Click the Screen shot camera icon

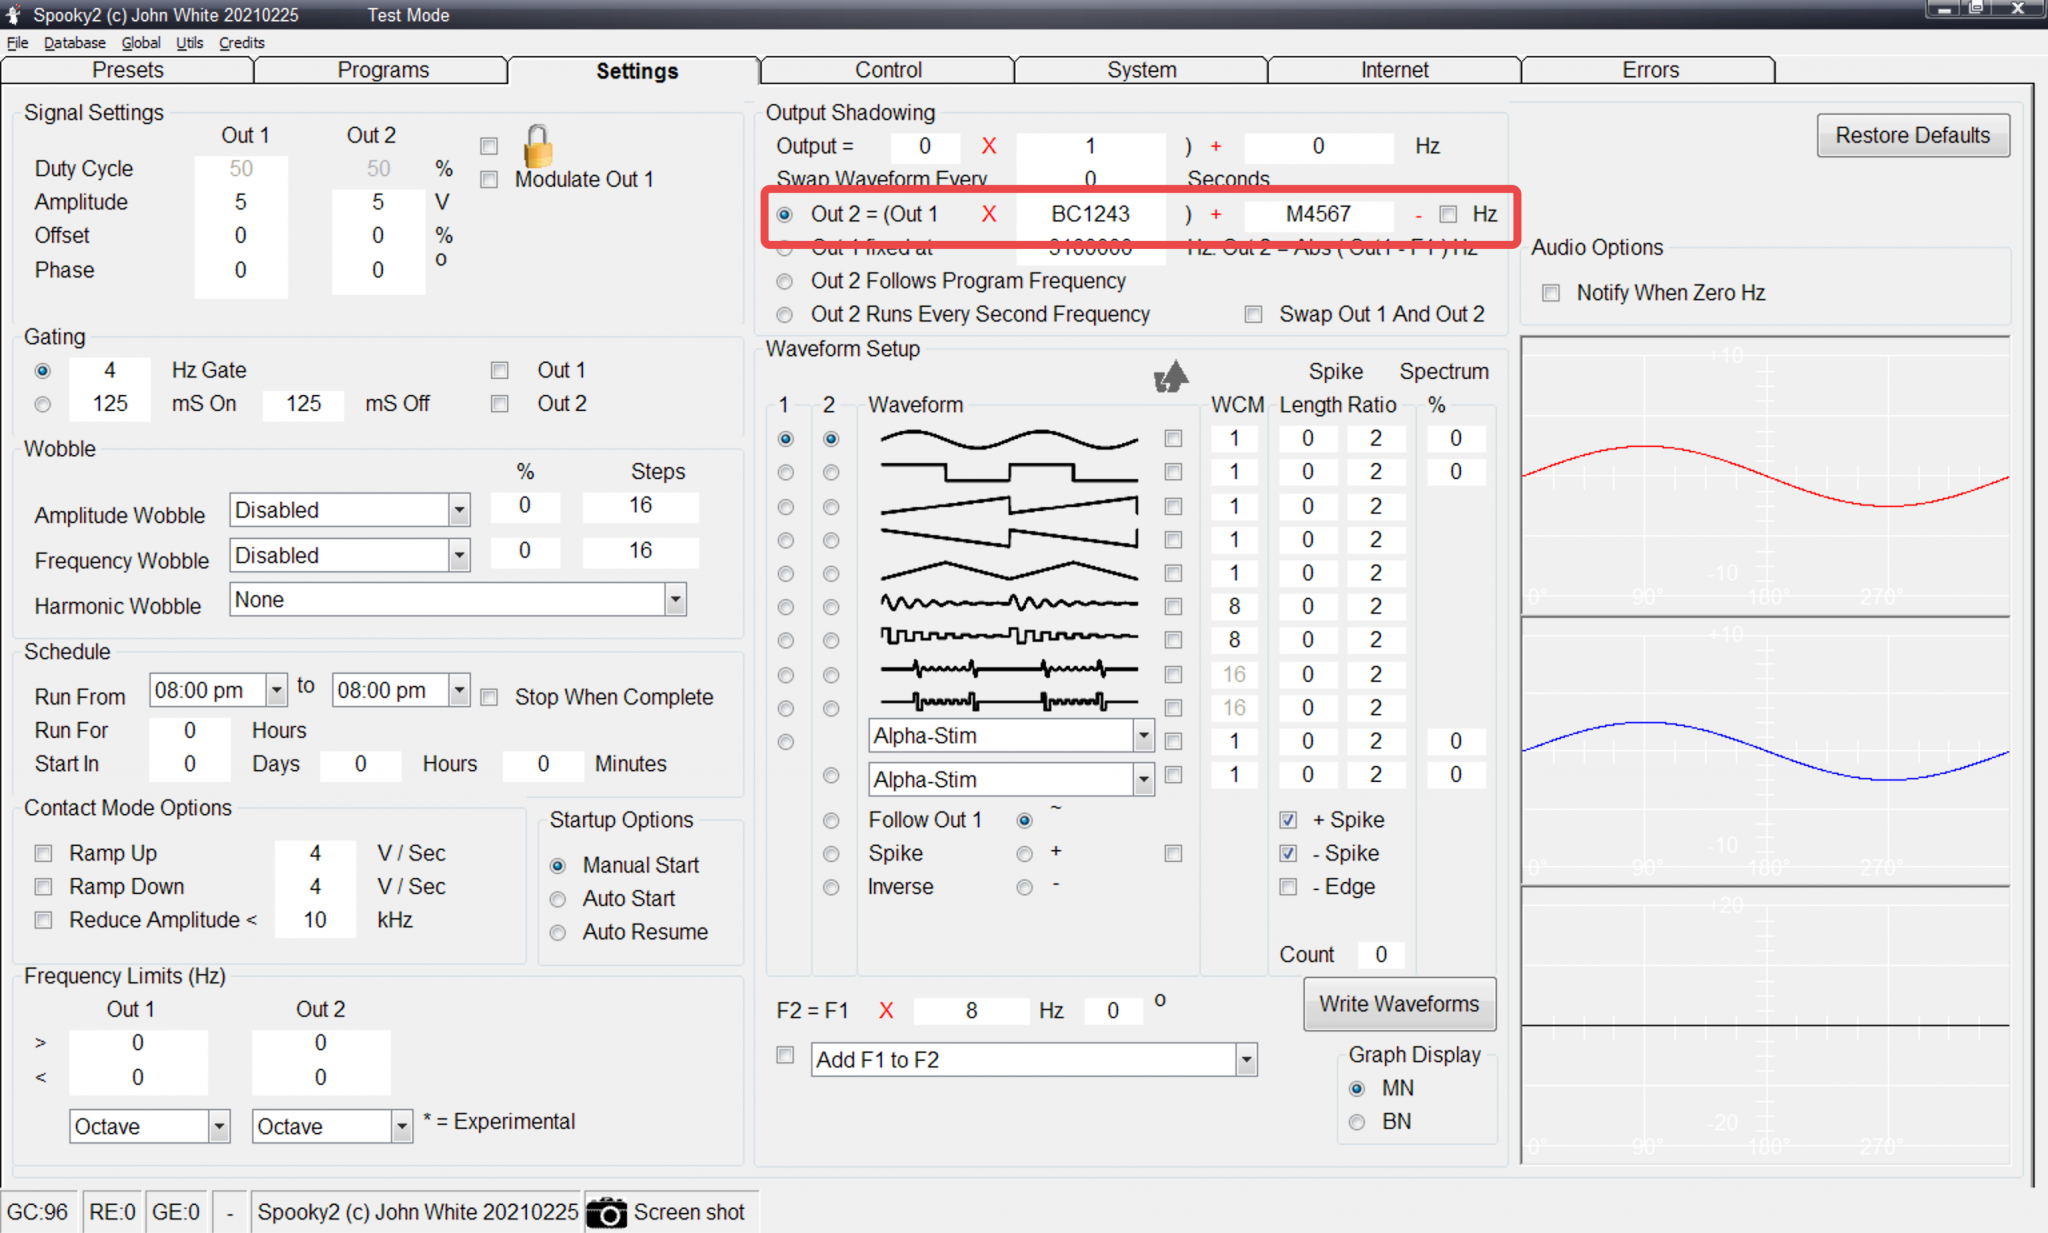pyautogui.click(x=606, y=1212)
